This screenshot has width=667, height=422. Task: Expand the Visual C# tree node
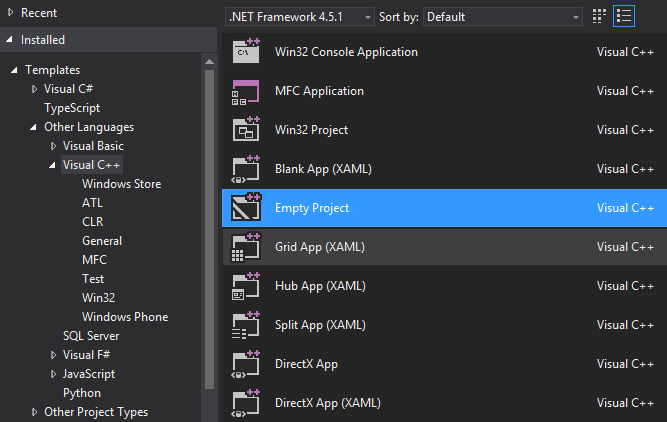(x=35, y=89)
